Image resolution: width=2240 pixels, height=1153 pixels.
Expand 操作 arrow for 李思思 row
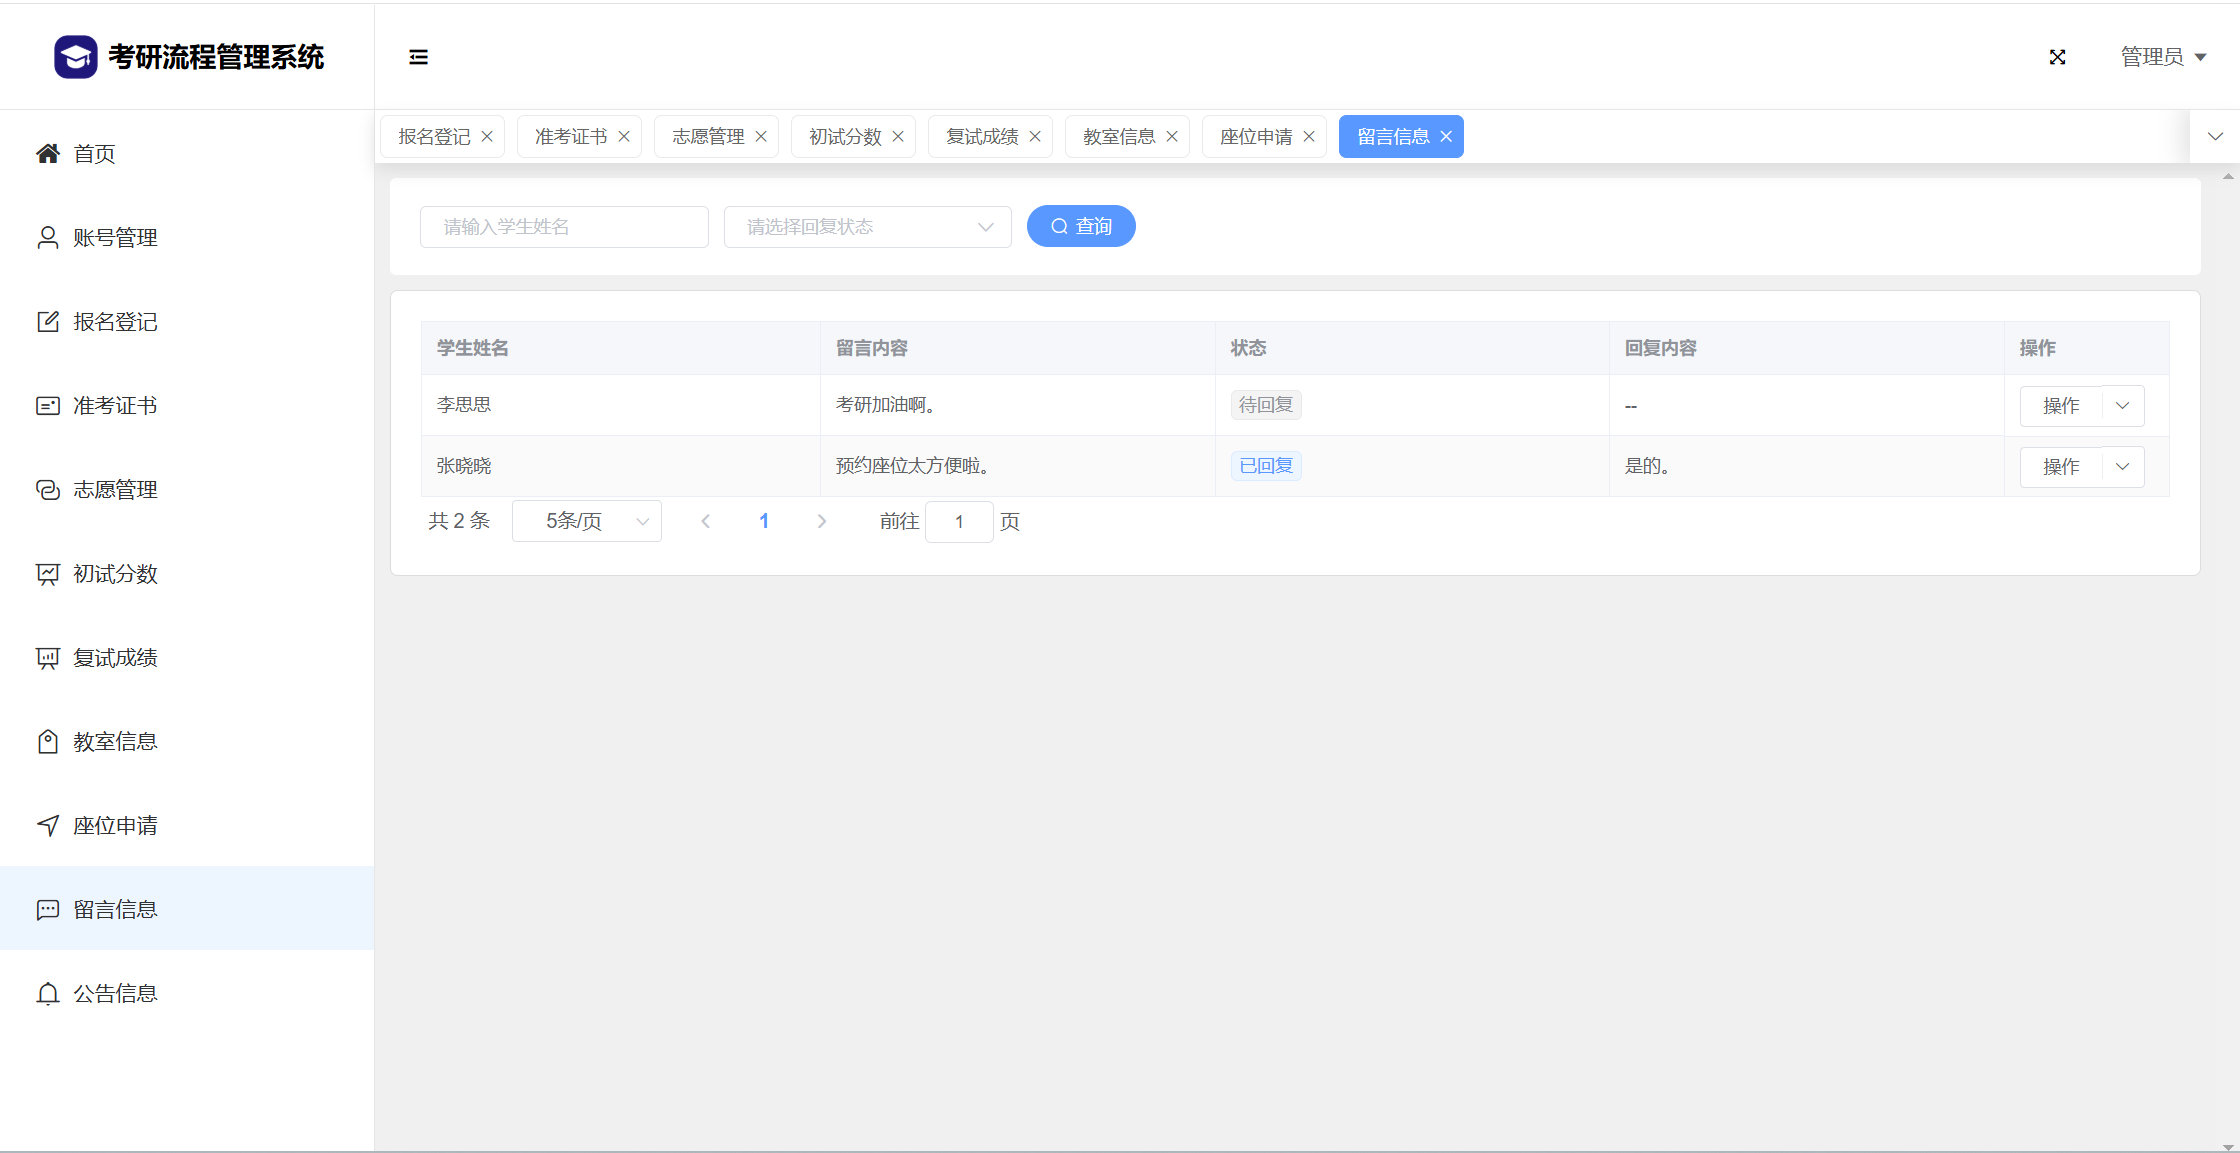2123,405
